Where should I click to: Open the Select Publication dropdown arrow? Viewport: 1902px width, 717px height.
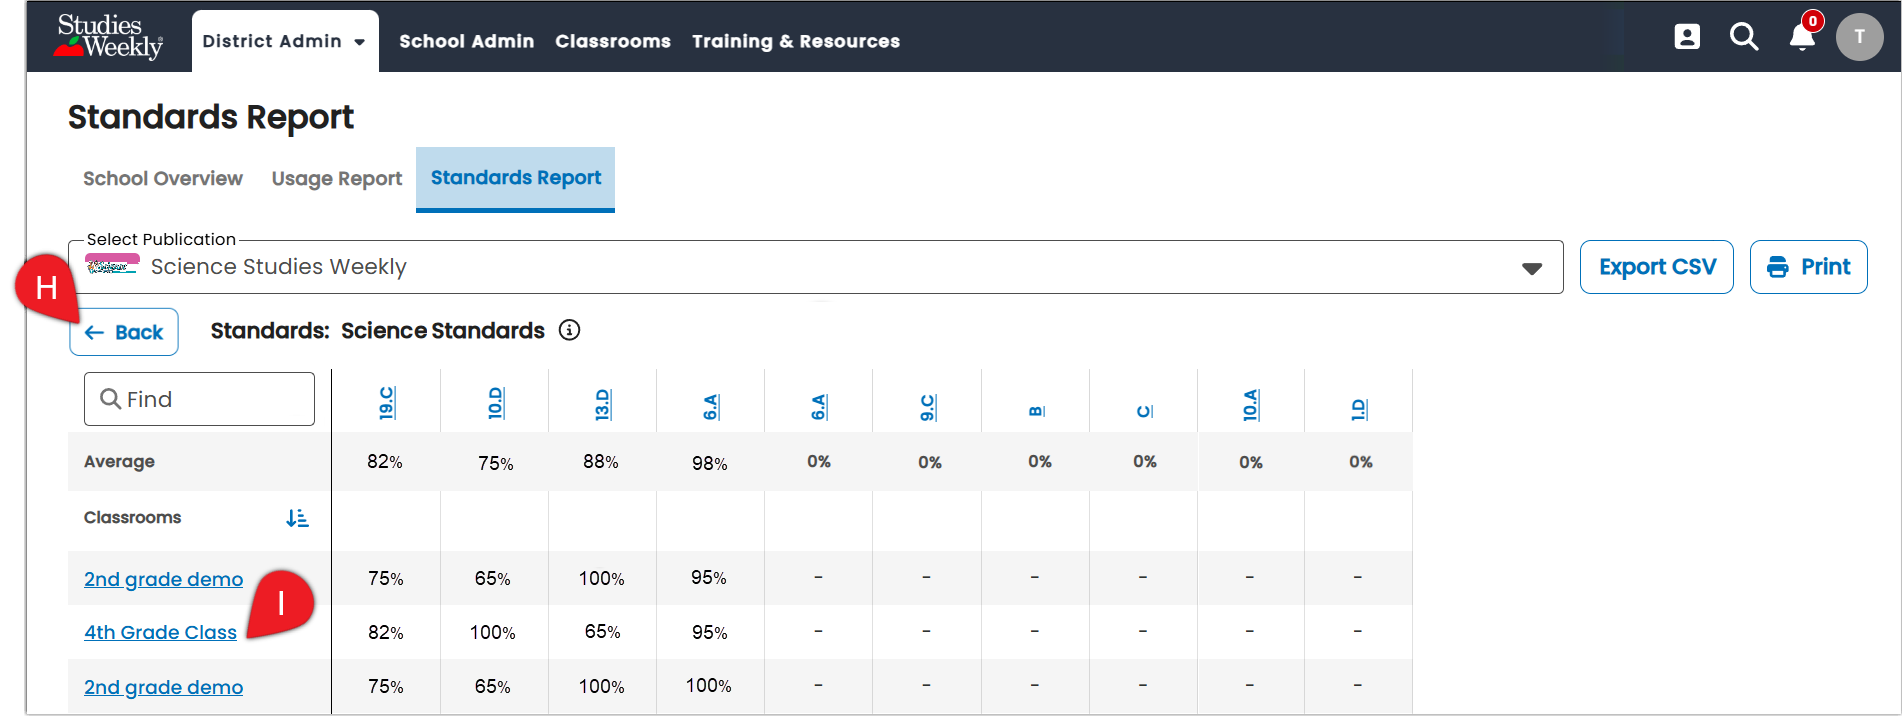coord(1531,268)
